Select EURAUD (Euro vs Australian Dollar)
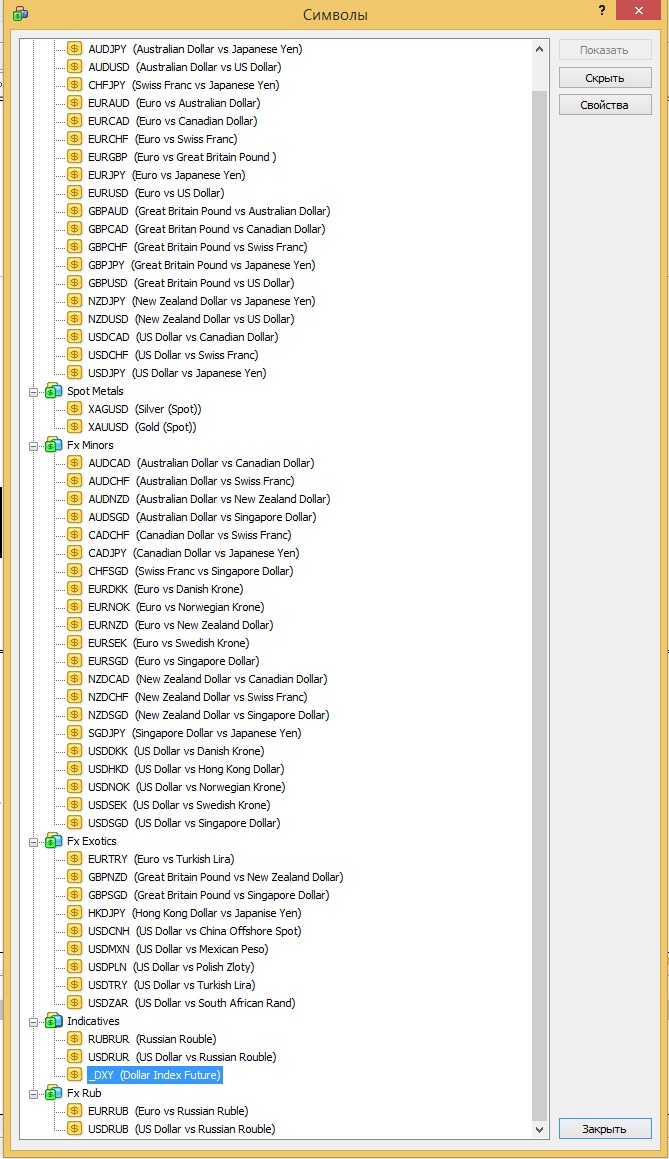The image size is (669, 1159). click(174, 103)
